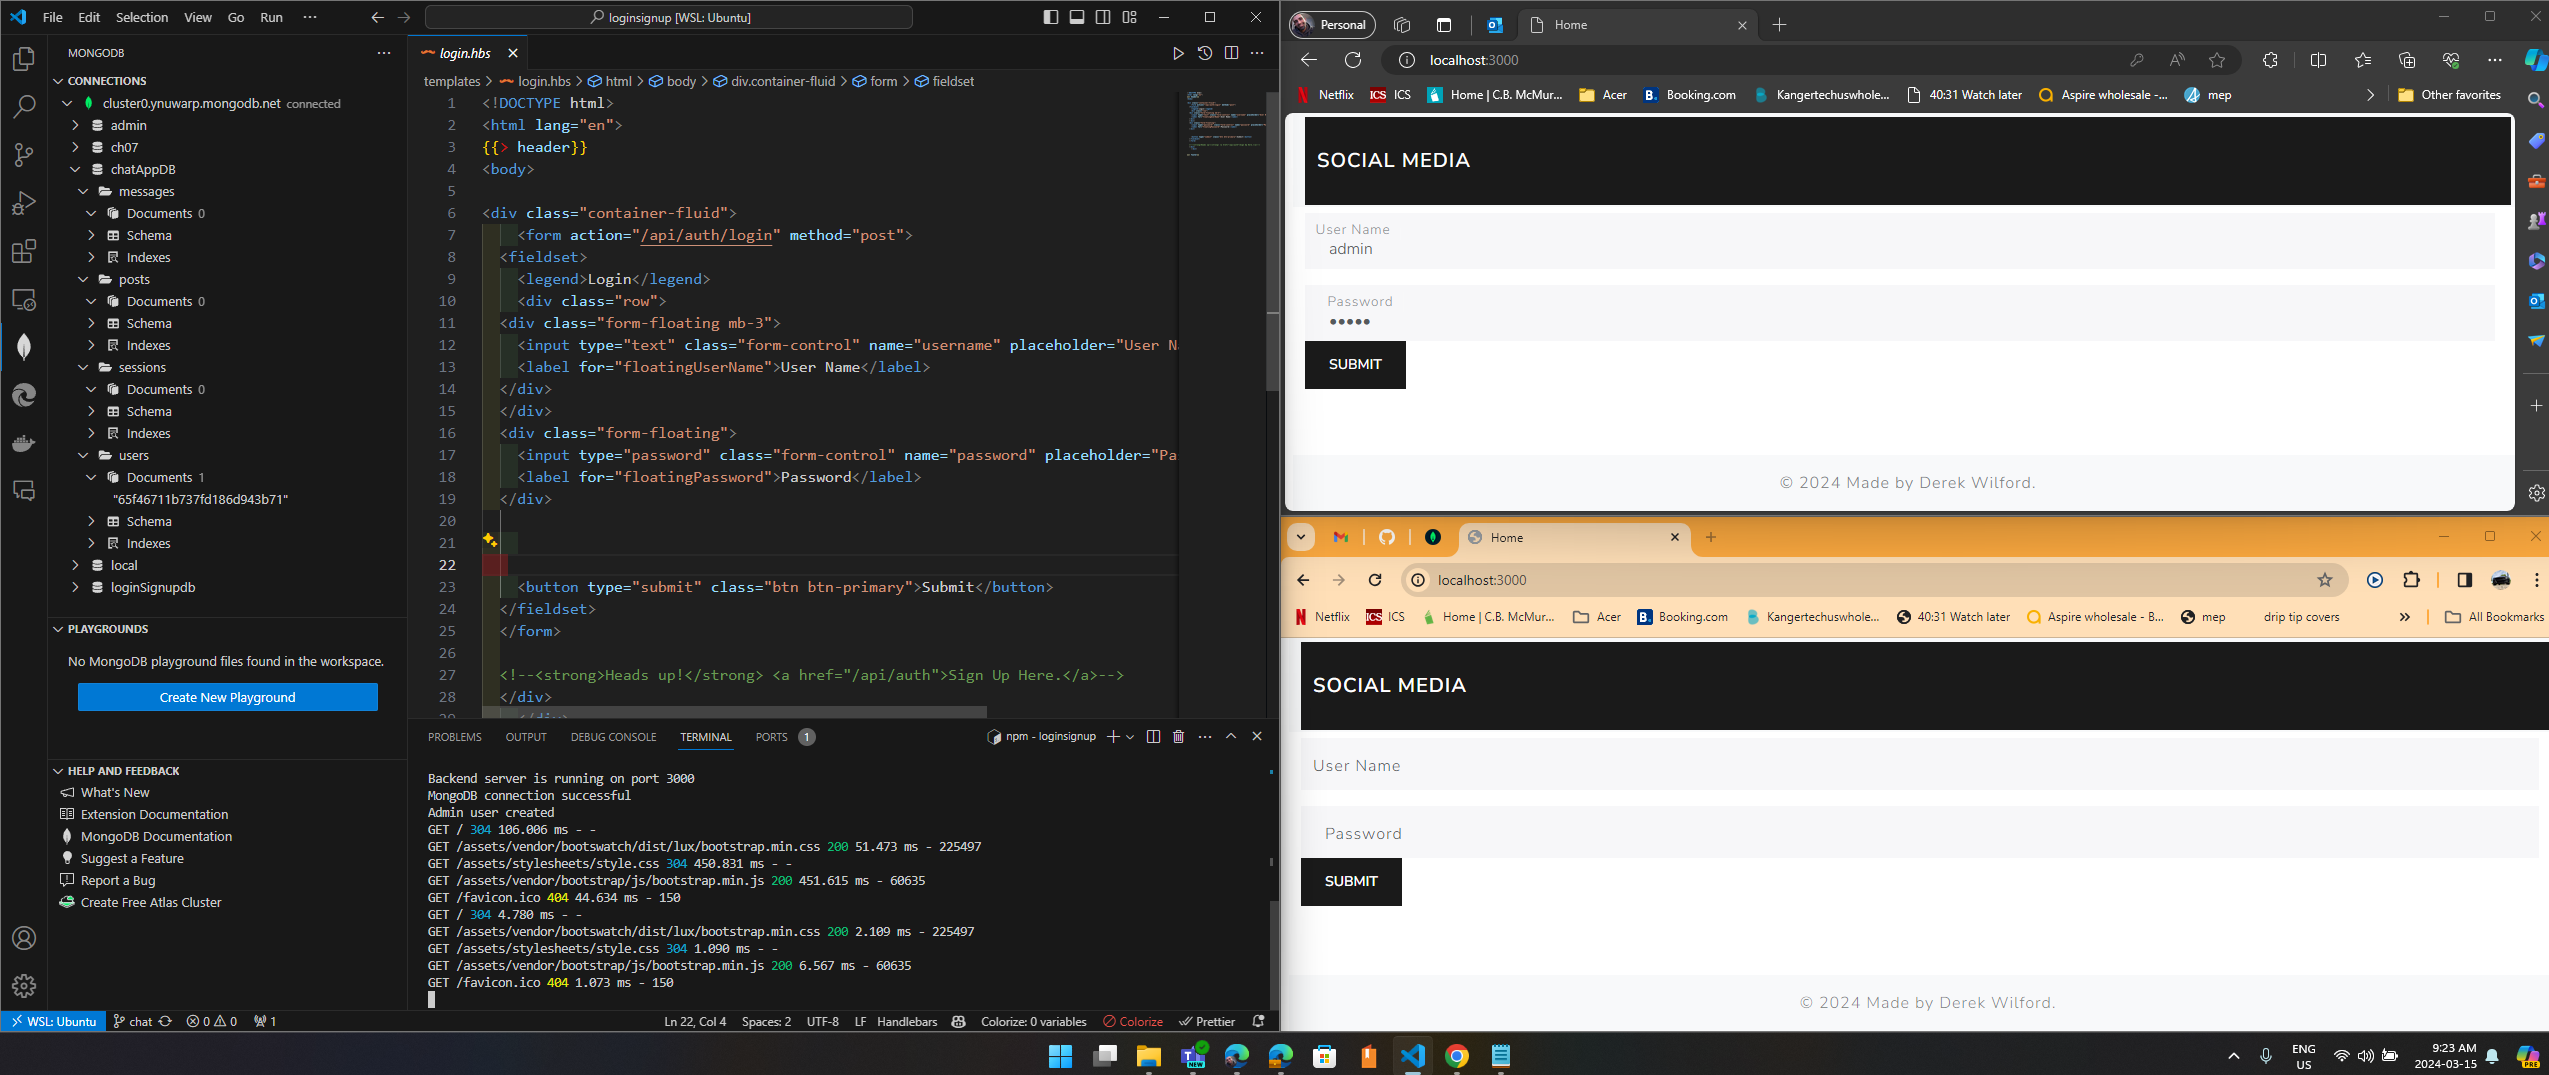
Task: Toggle the secondary side bar layout button
Action: [1103, 17]
